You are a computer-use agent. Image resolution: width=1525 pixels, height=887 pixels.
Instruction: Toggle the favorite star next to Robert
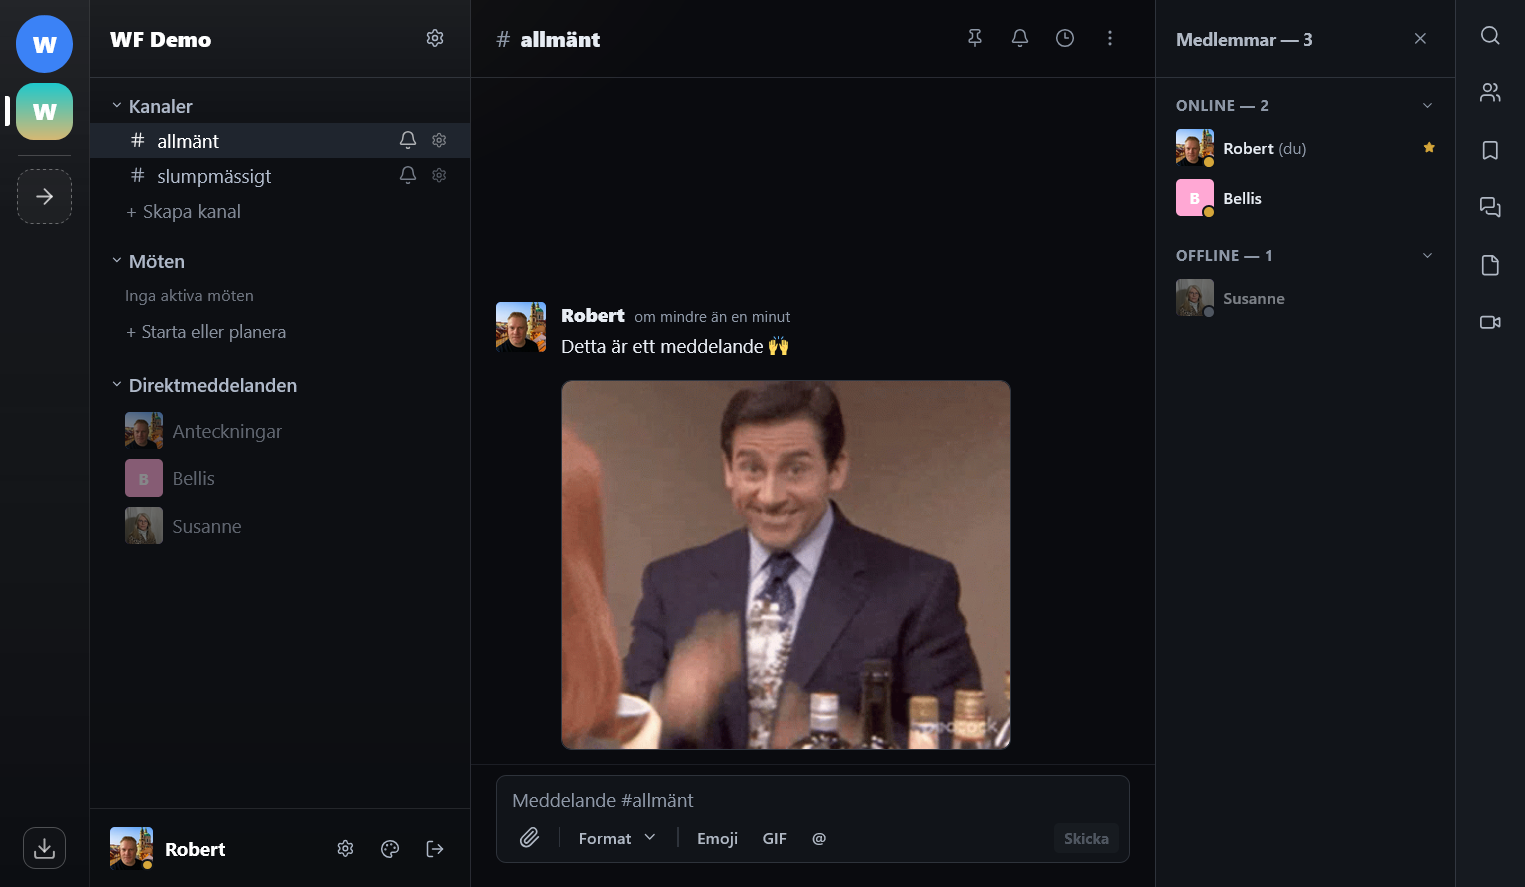tap(1429, 147)
